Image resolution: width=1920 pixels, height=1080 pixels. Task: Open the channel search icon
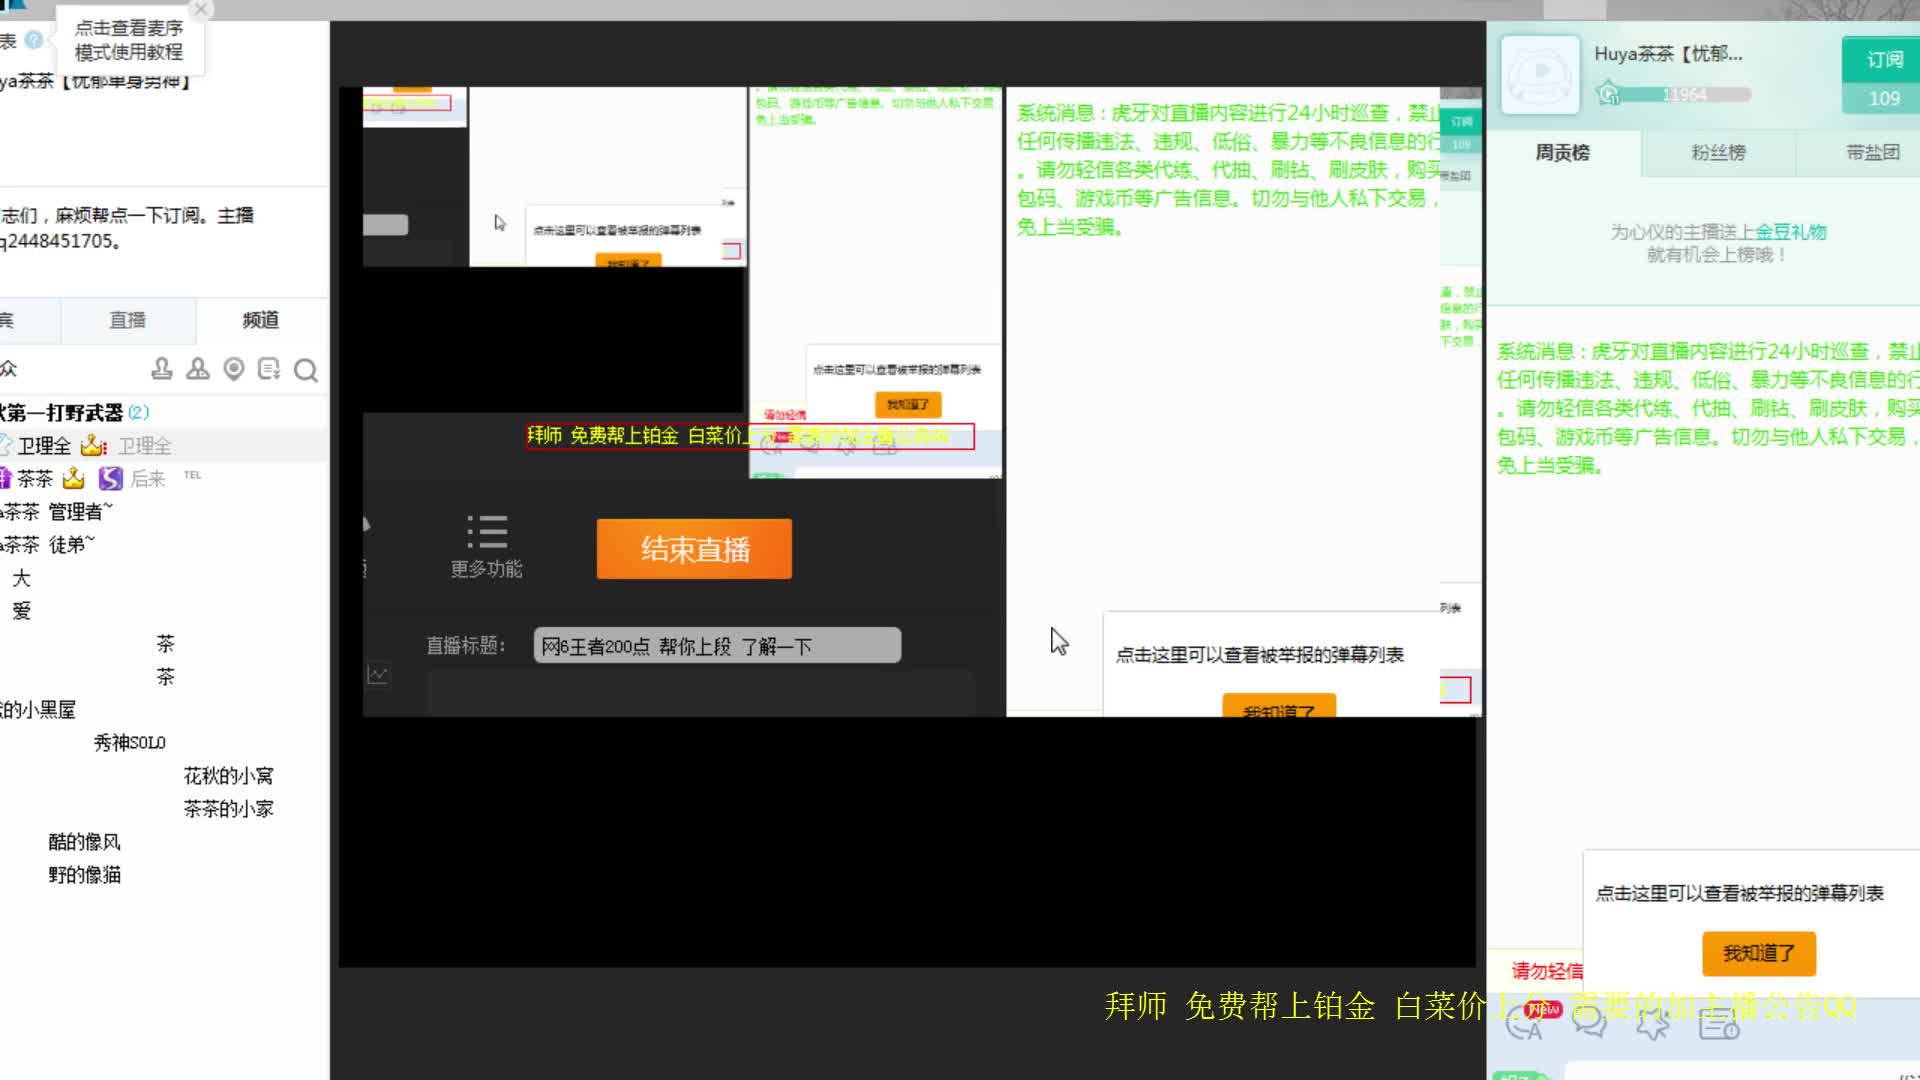[x=305, y=369]
